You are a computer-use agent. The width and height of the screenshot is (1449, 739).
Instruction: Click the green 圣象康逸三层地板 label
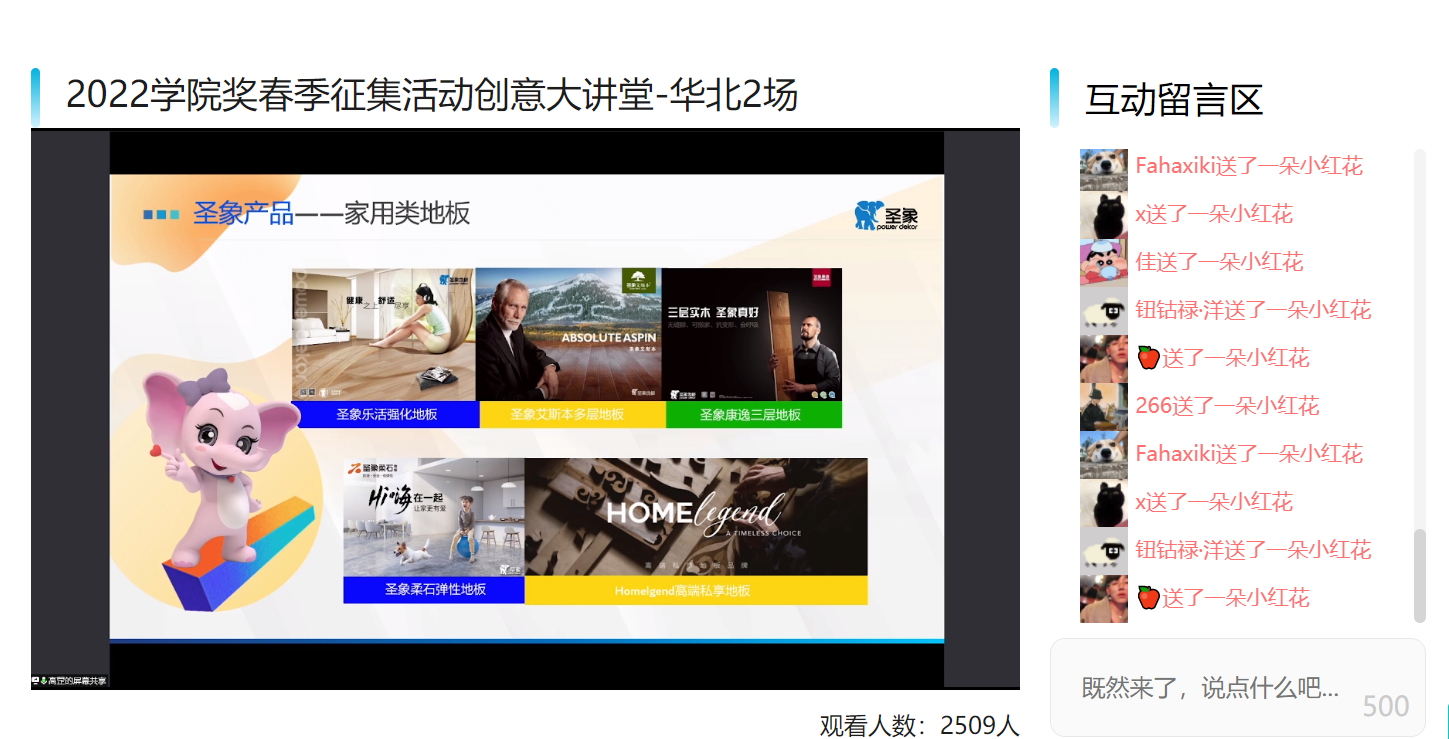(754, 415)
